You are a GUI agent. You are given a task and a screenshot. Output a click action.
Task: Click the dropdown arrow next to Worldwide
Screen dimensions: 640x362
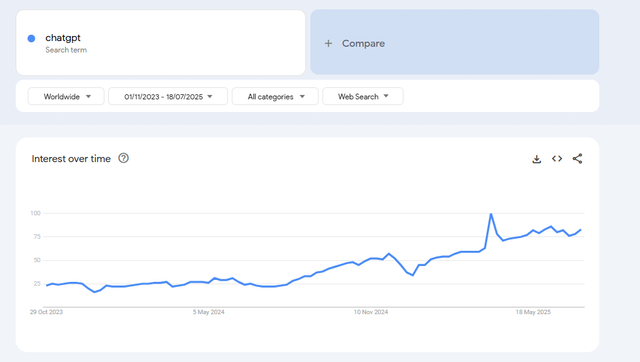coord(89,97)
